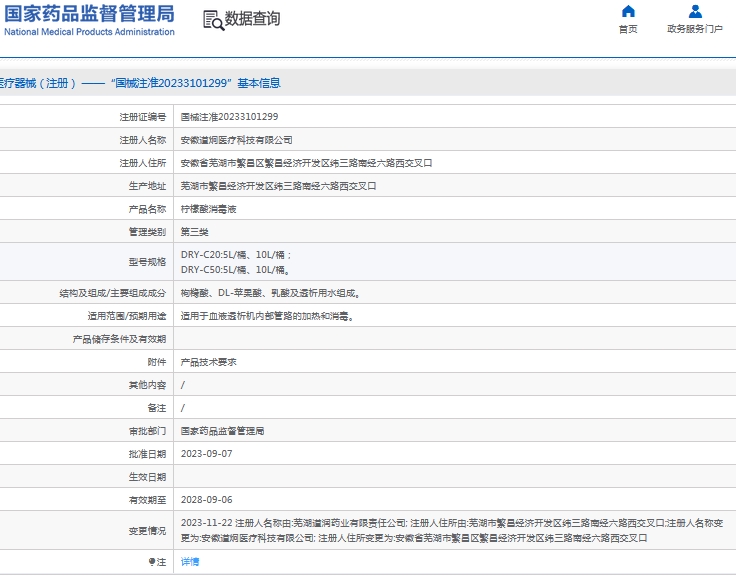
Task: Select registrant name 安徽道润医疗科技有限公司
Action: 237,140
